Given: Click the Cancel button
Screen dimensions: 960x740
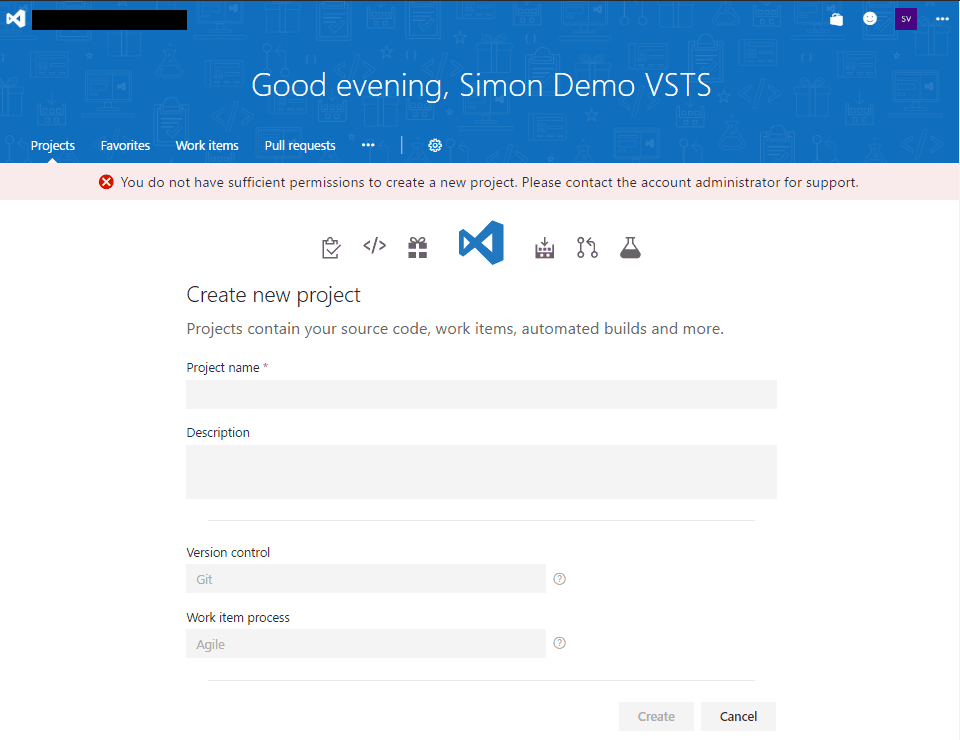Looking at the screenshot, I should [738, 716].
